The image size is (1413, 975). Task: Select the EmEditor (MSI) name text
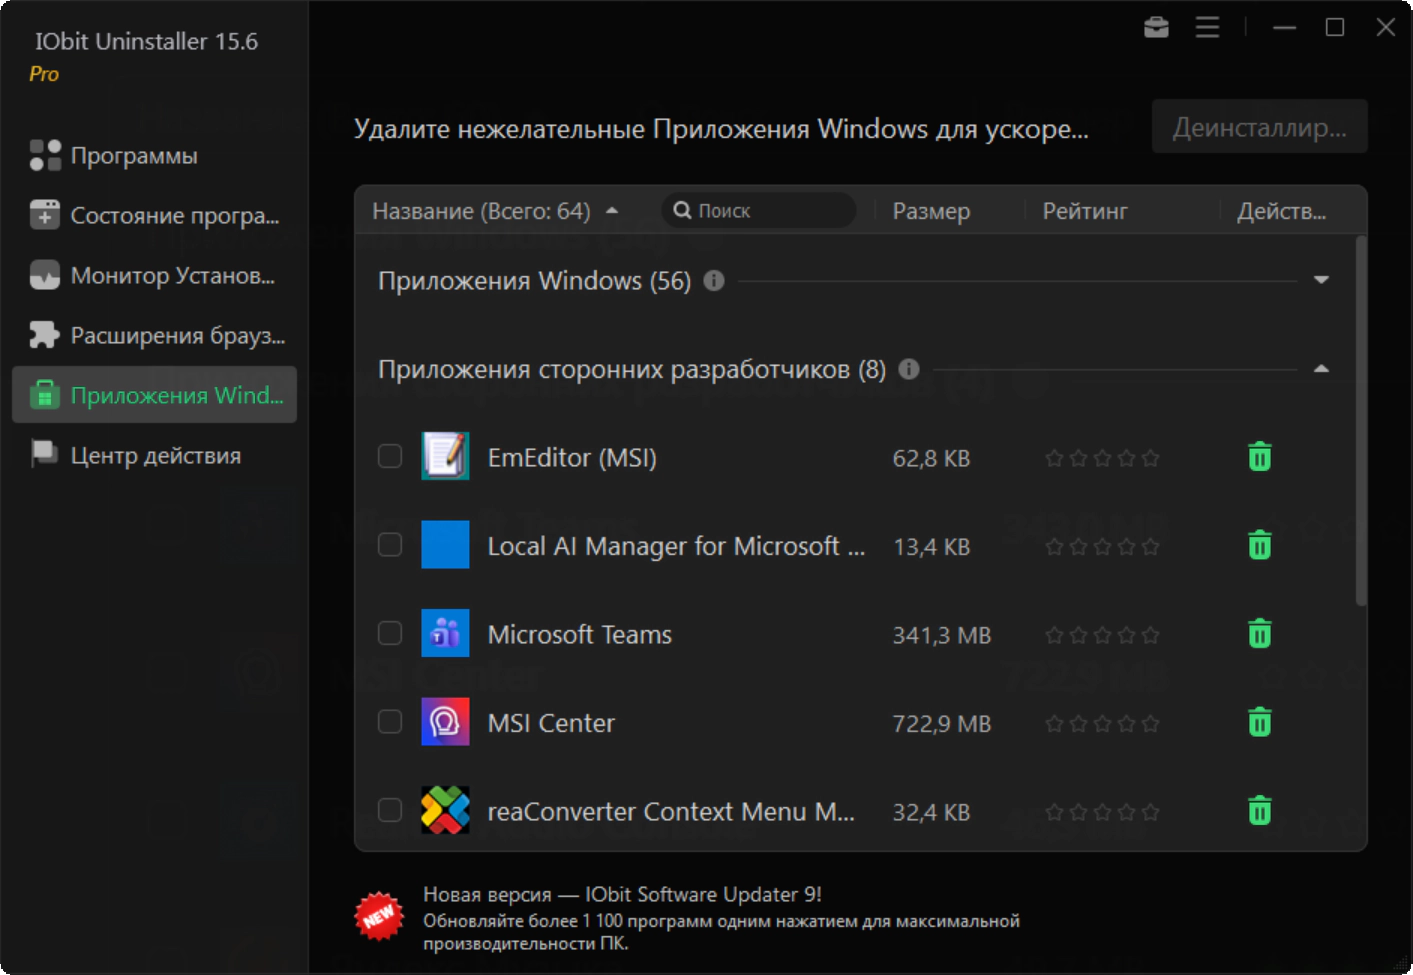(x=572, y=457)
